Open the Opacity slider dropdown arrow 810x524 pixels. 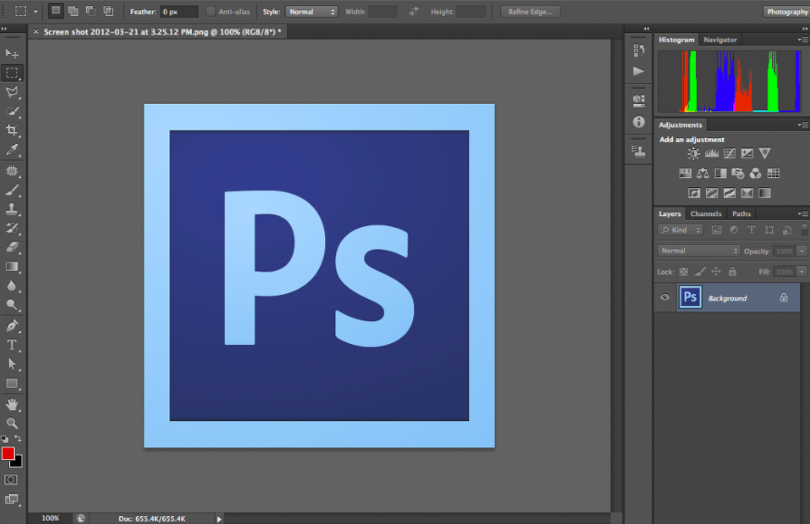pos(802,251)
